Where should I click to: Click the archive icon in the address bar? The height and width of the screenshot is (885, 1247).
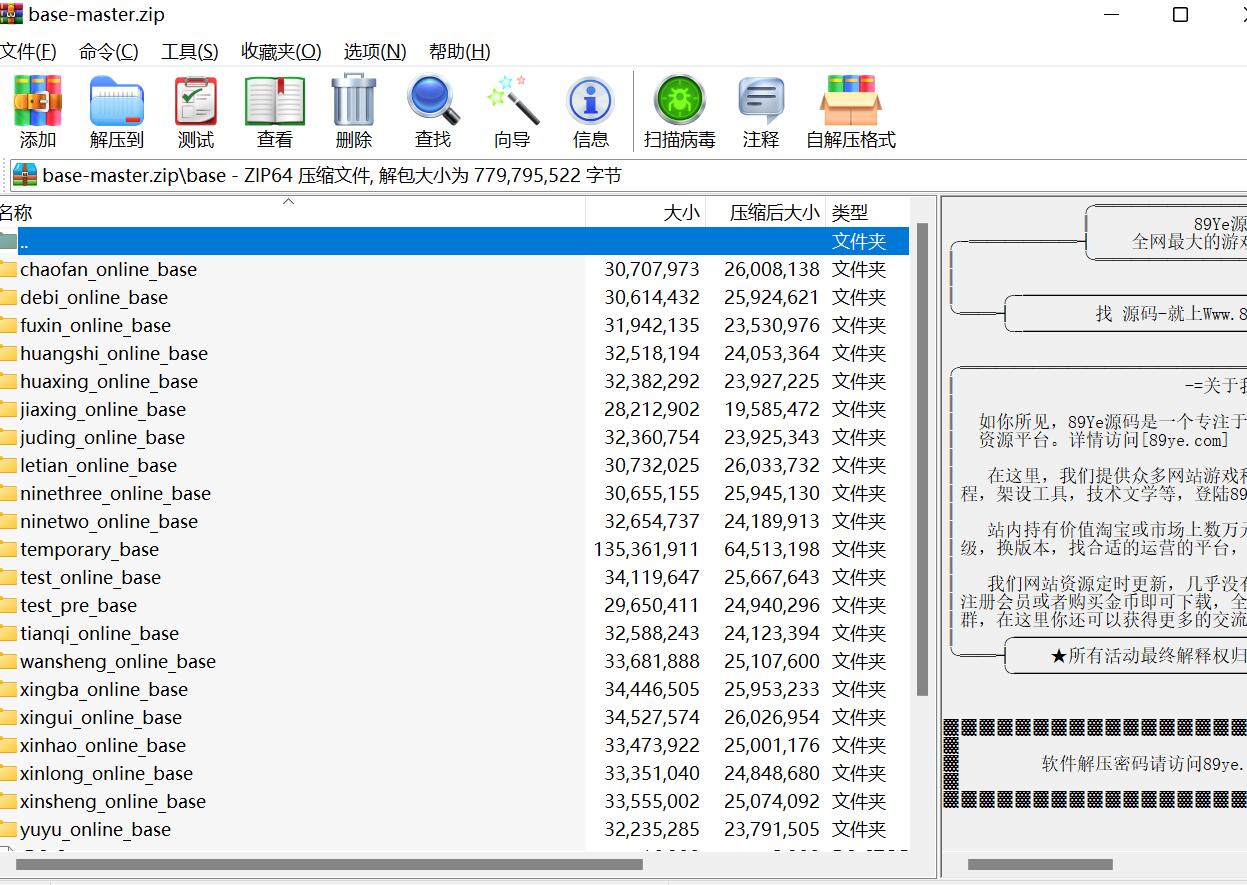click(24, 175)
